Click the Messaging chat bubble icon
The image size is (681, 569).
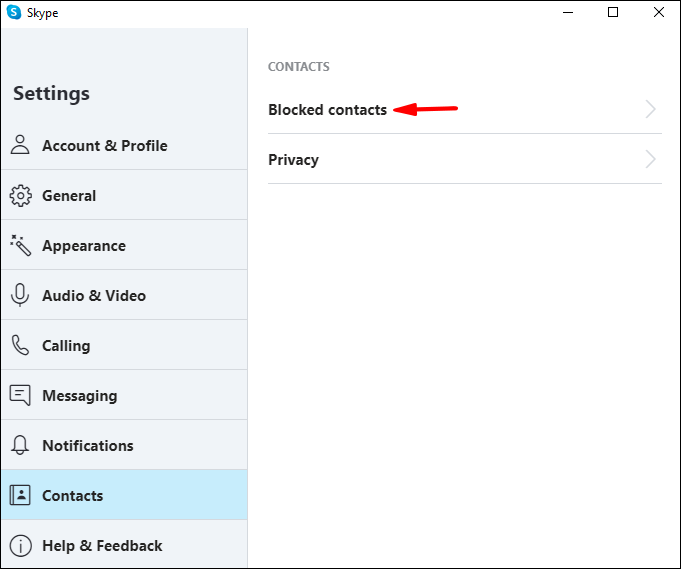tap(20, 395)
